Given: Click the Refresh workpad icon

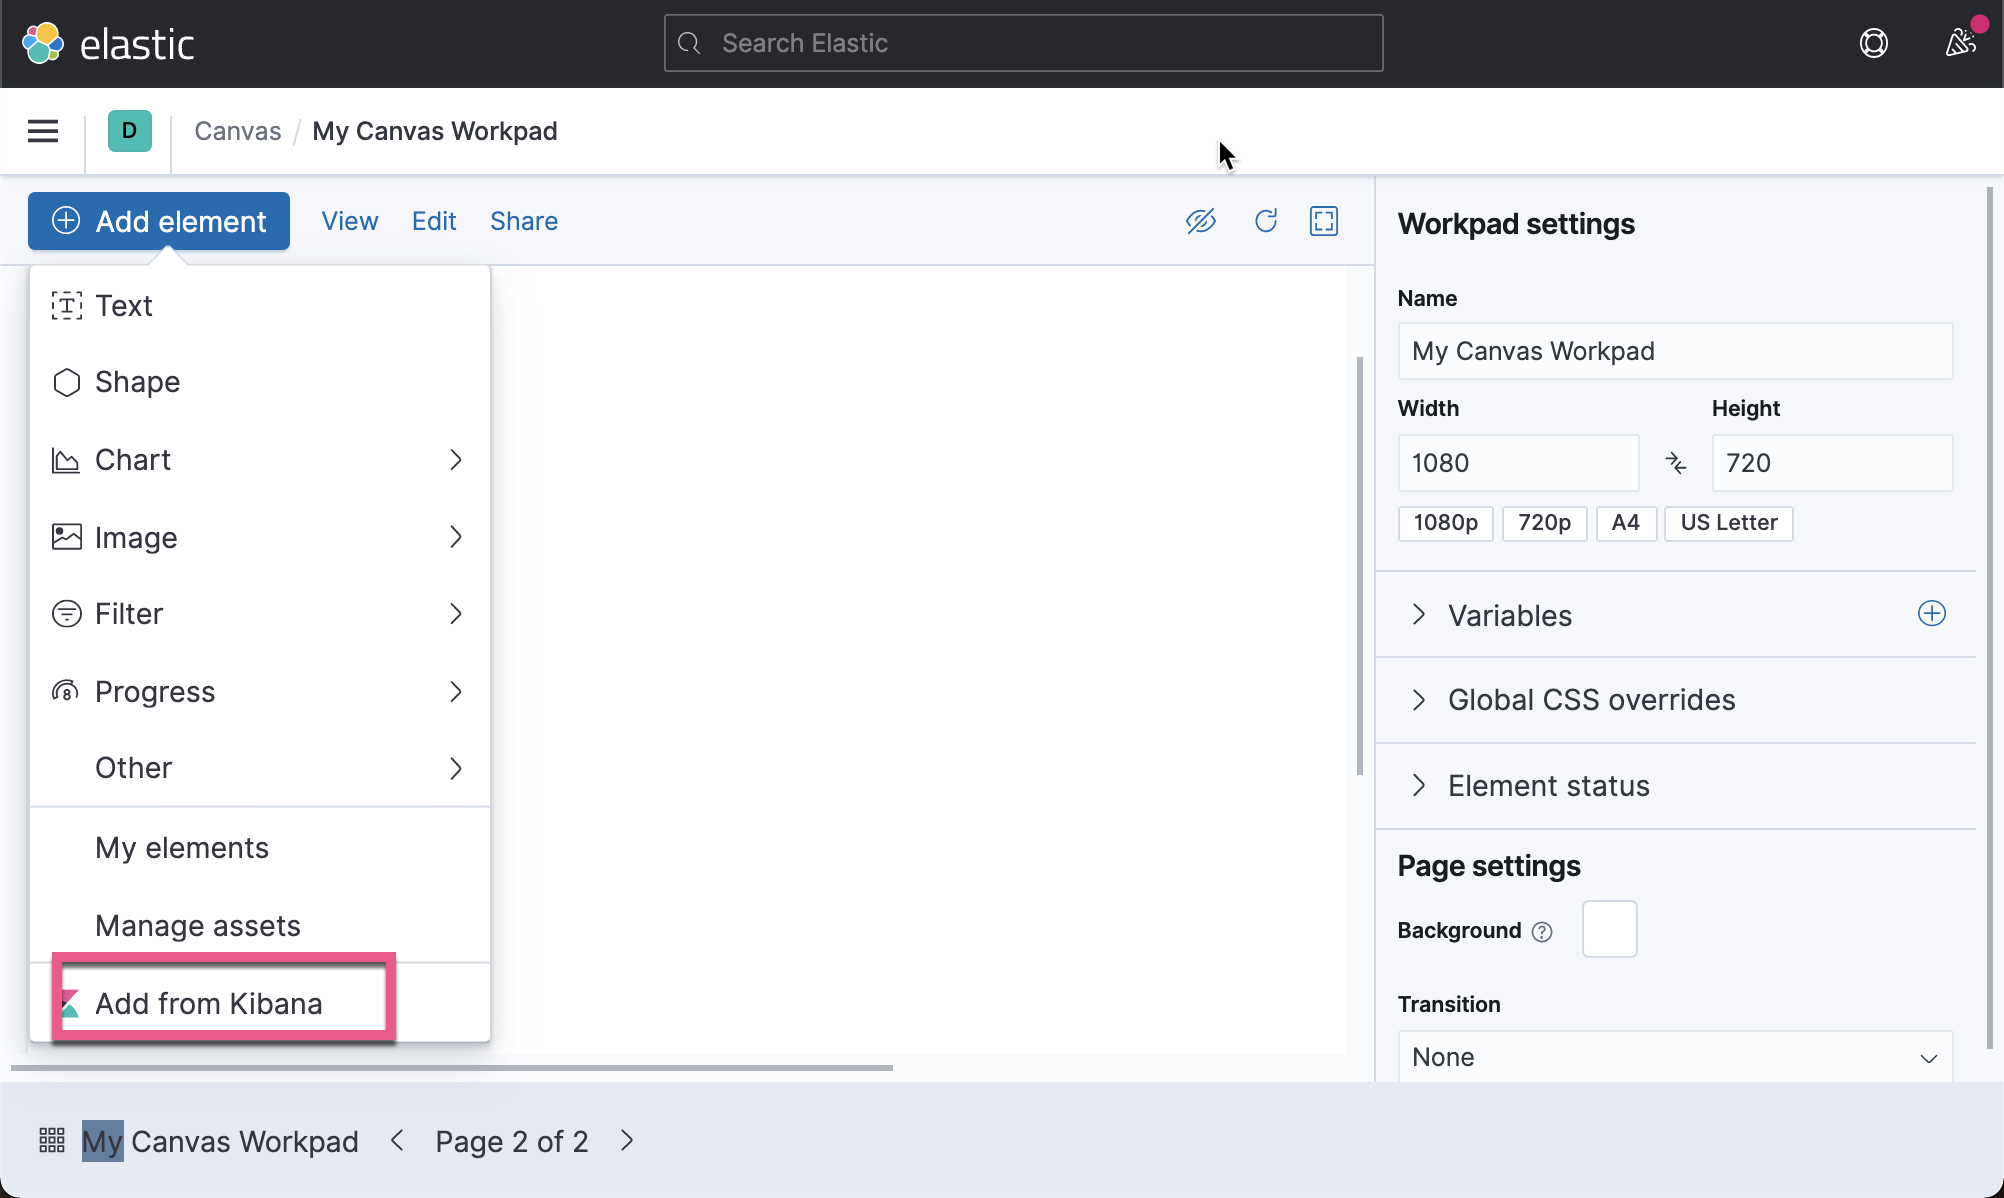Looking at the screenshot, I should pyautogui.click(x=1265, y=221).
